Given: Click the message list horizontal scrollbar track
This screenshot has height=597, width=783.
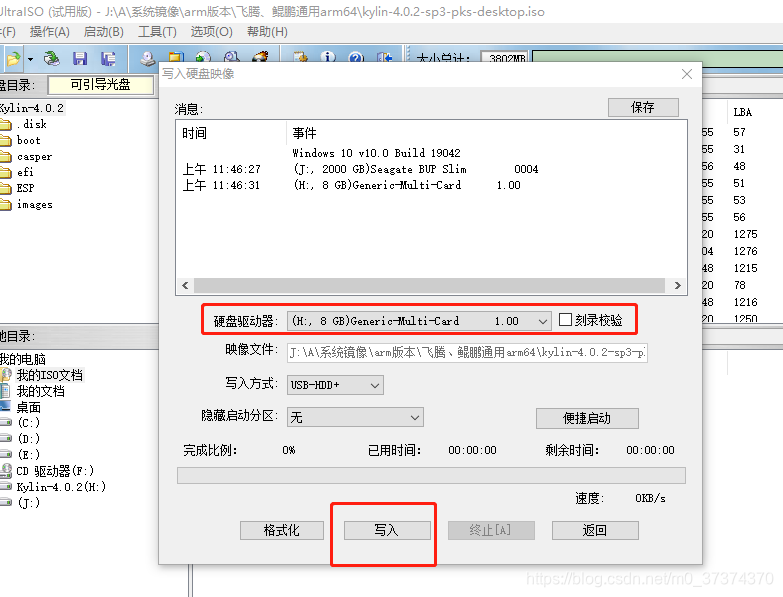Looking at the screenshot, I should 429,286.
